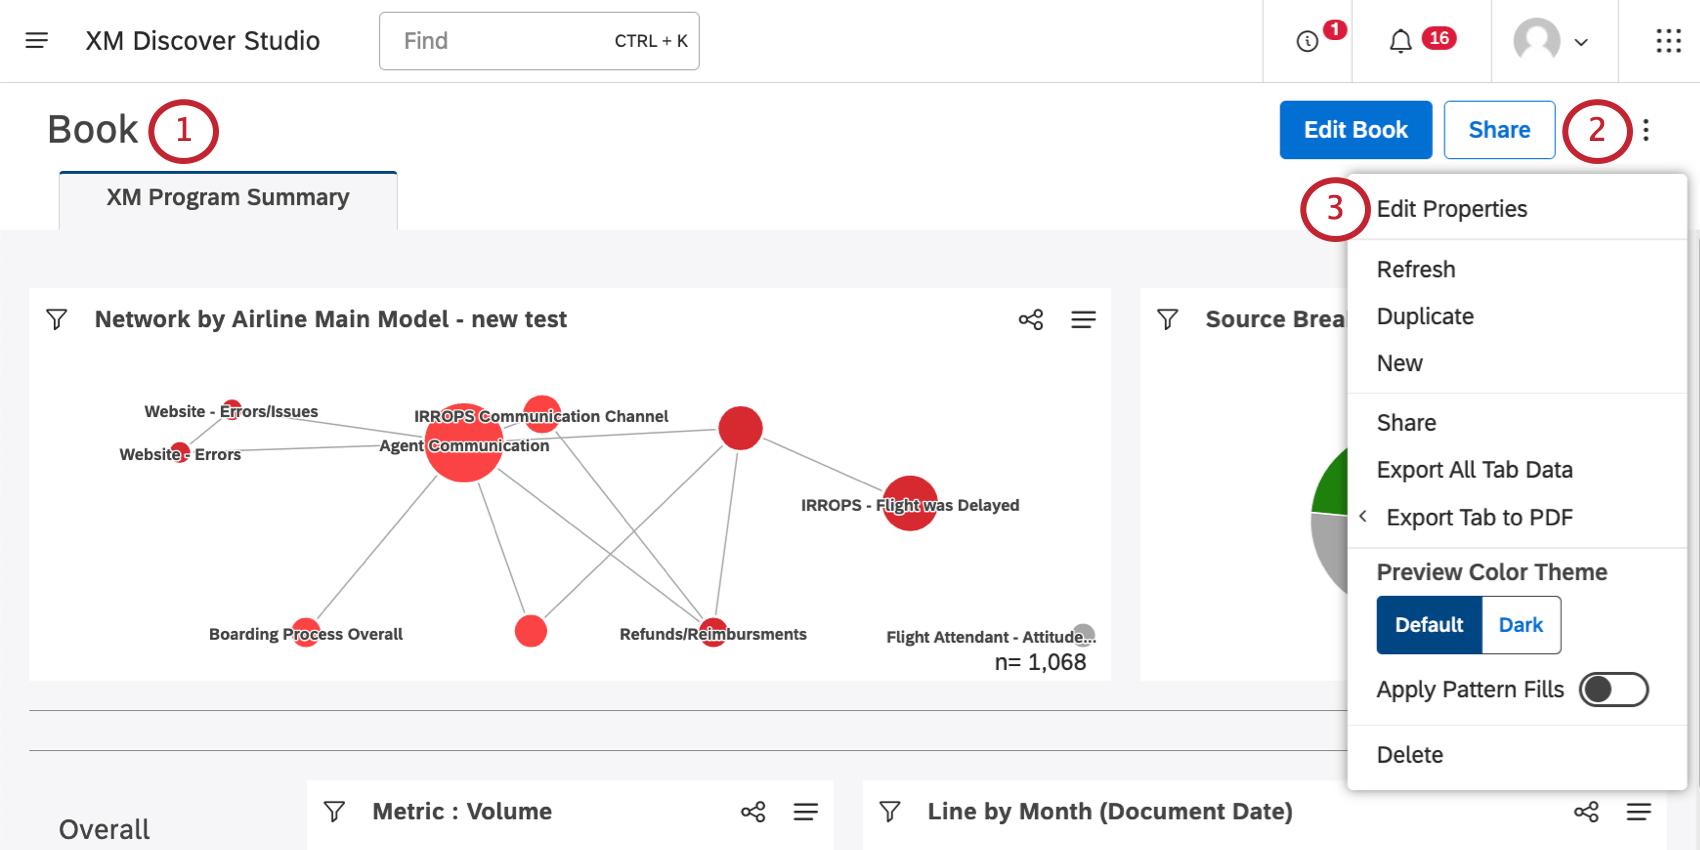
Task: Open the book's three-dot options menu
Action: point(1645,130)
